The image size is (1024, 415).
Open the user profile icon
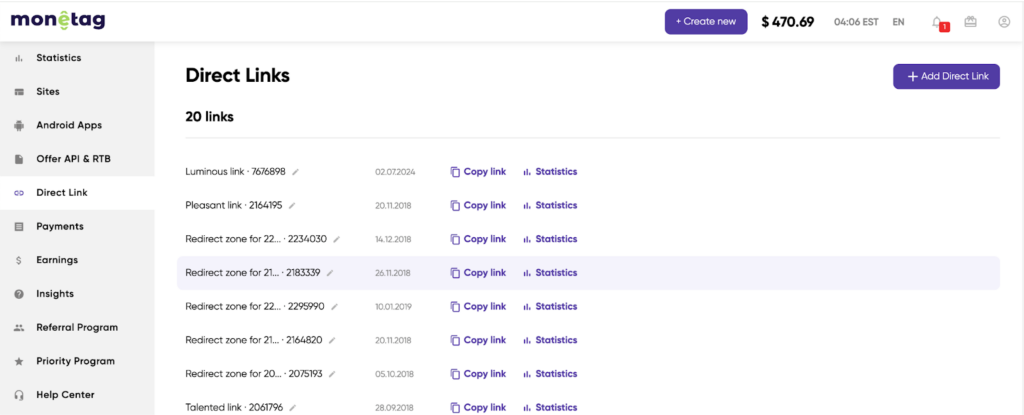1004,22
